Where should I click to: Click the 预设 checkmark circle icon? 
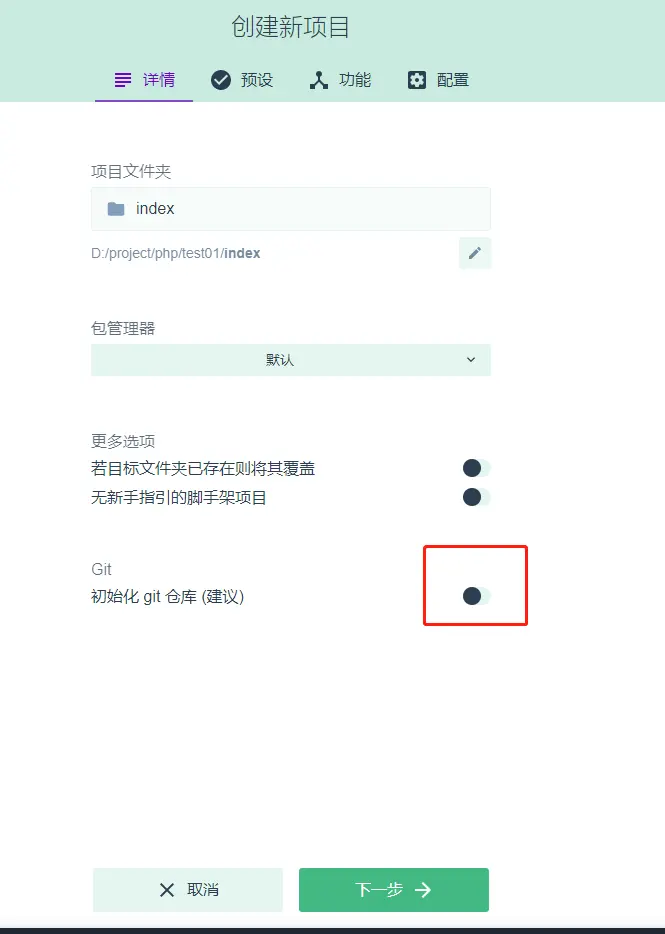pyautogui.click(x=220, y=80)
